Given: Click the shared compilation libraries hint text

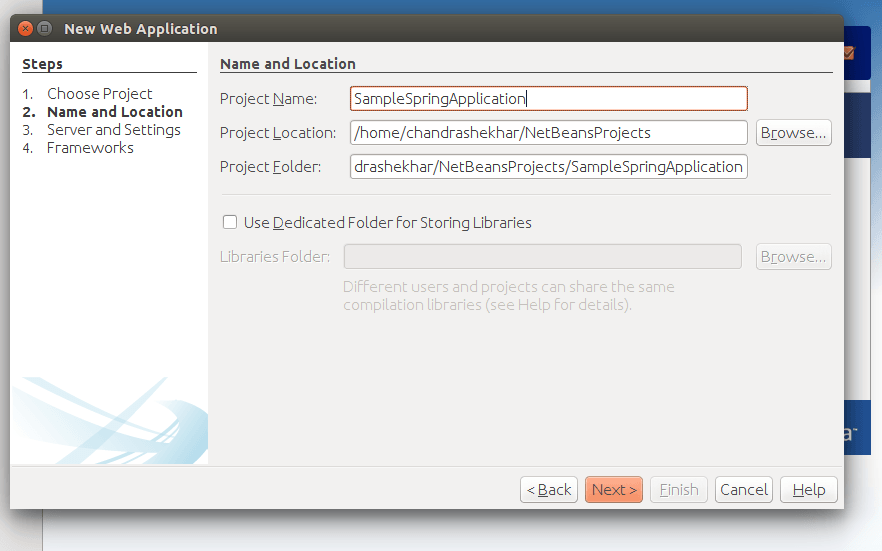Looking at the screenshot, I should coord(508,296).
